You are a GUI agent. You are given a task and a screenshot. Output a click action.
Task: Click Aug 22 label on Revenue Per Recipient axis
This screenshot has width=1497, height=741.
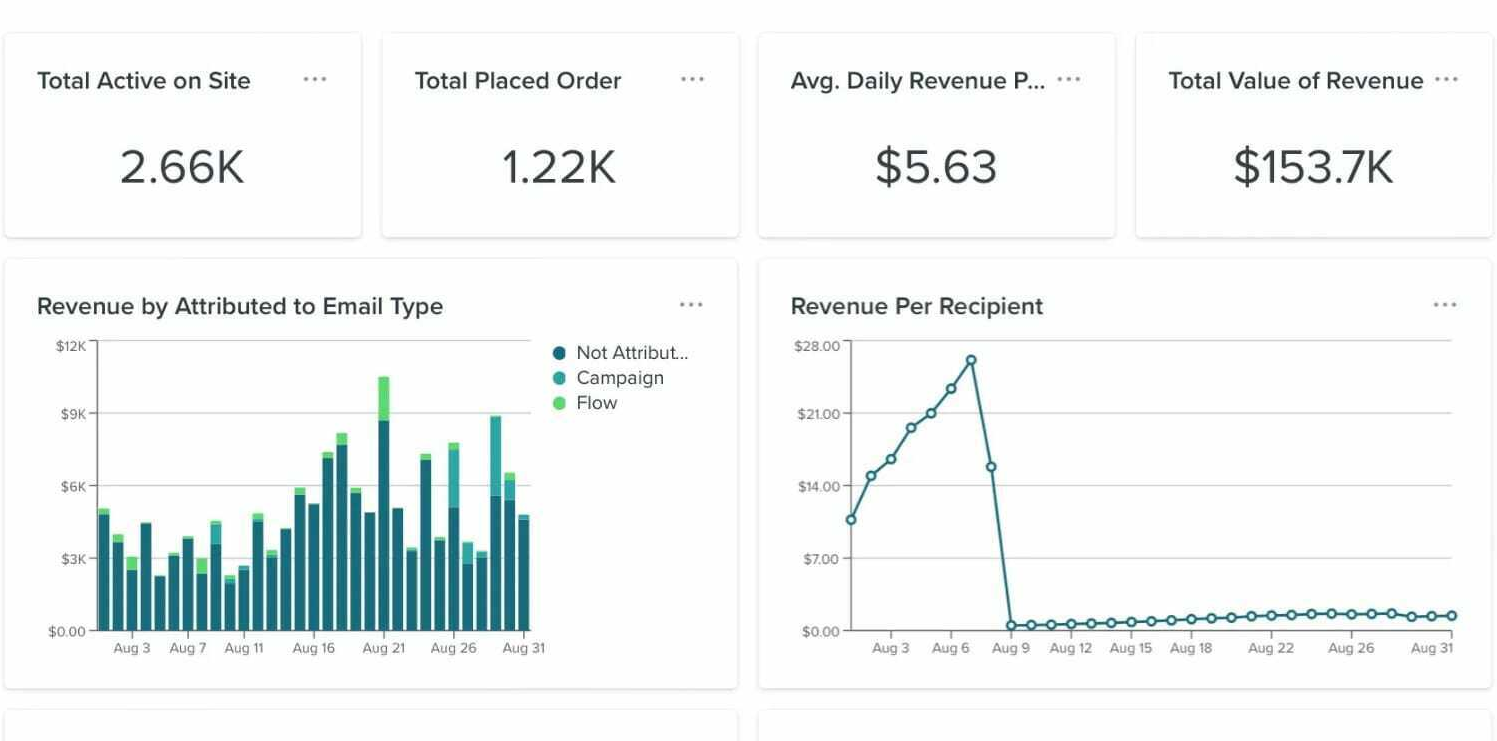[x=1271, y=648]
